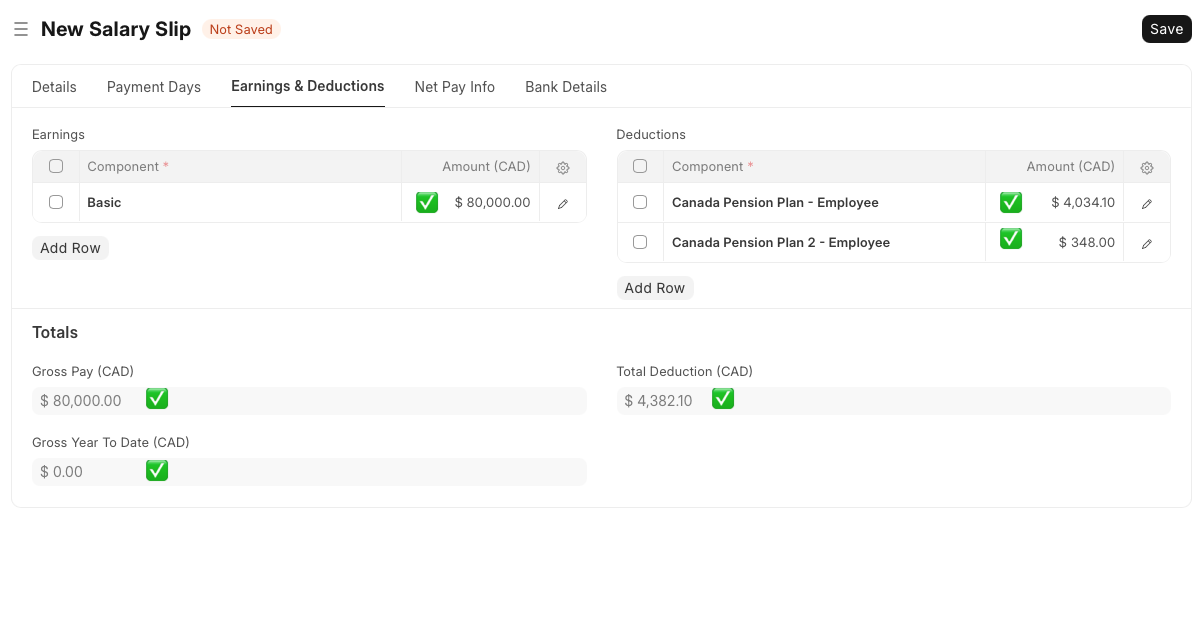Open the Deductions table settings gear
This screenshot has height=617, width=1201.
click(x=1147, y=168)
